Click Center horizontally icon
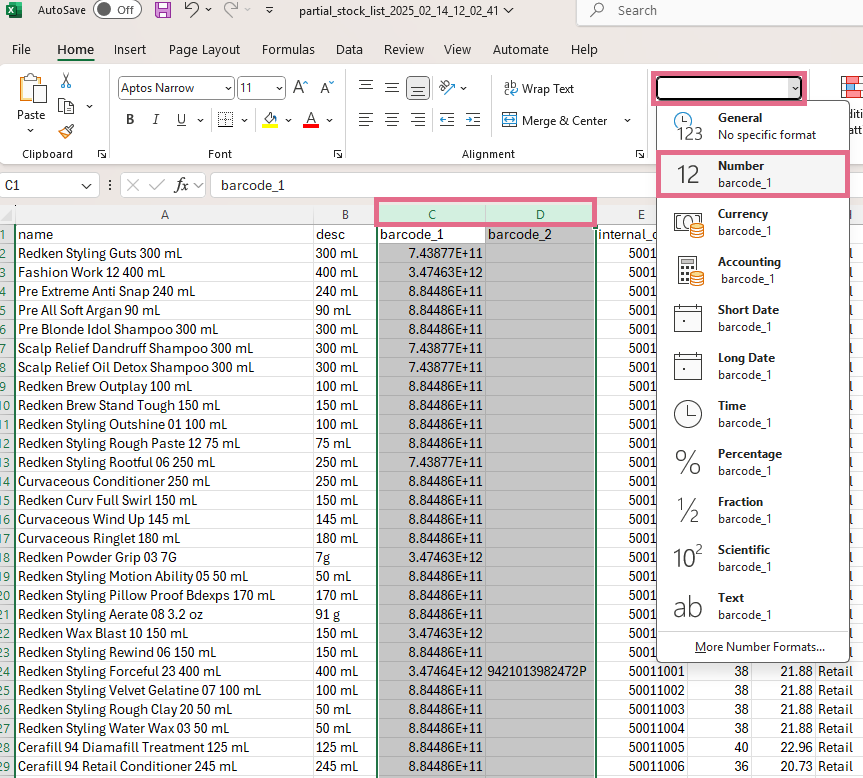The width and height of the screenshot is (863, 778). click(392, 119)
